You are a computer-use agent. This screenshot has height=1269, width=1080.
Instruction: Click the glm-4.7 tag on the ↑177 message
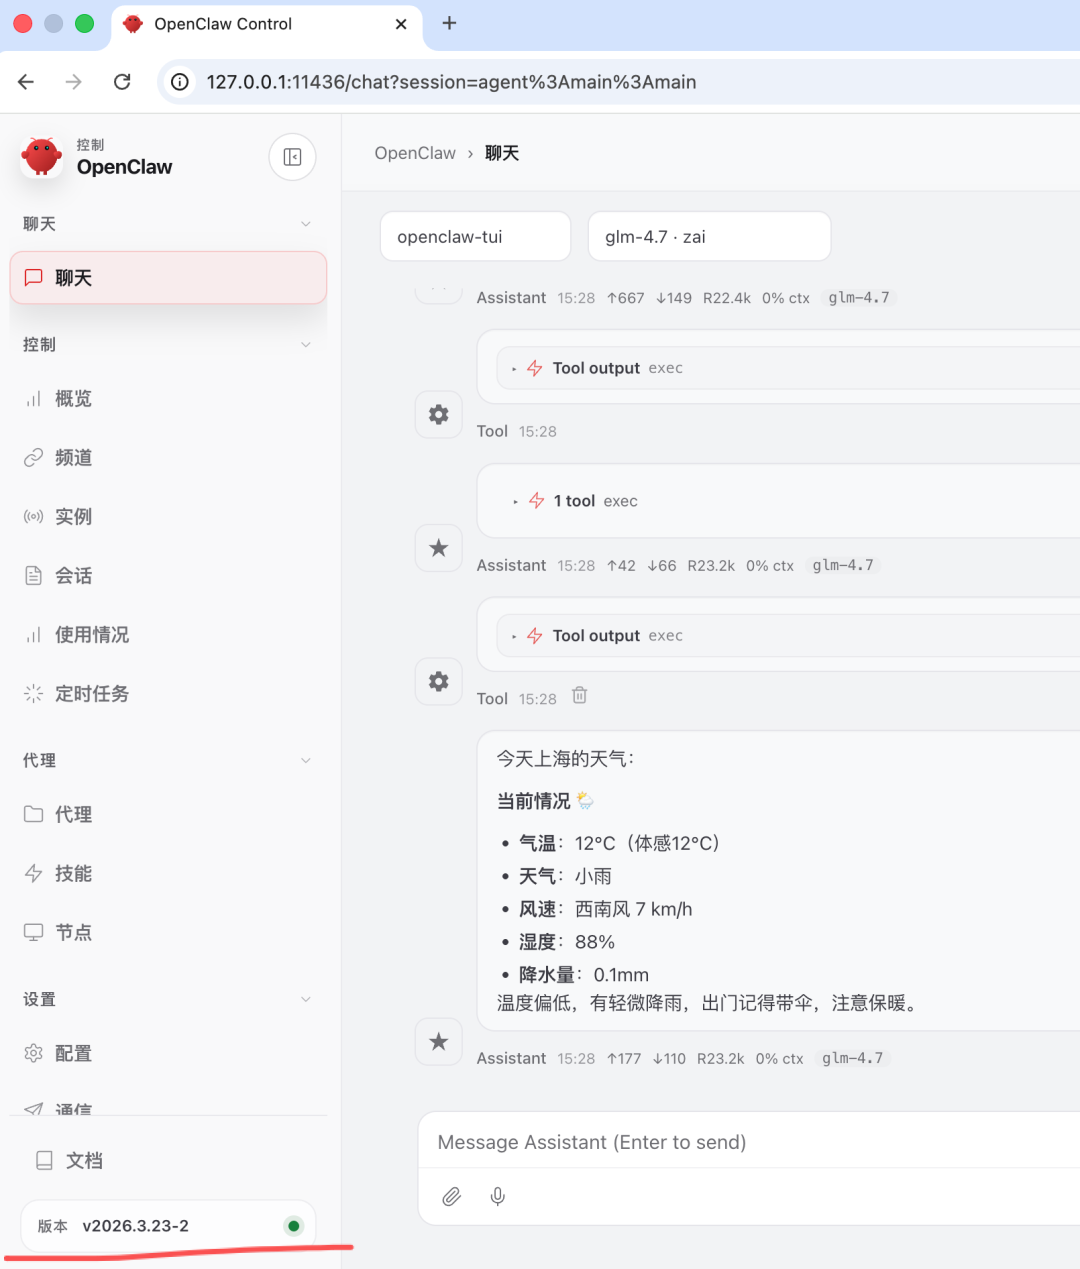(x=853, y=1059)
